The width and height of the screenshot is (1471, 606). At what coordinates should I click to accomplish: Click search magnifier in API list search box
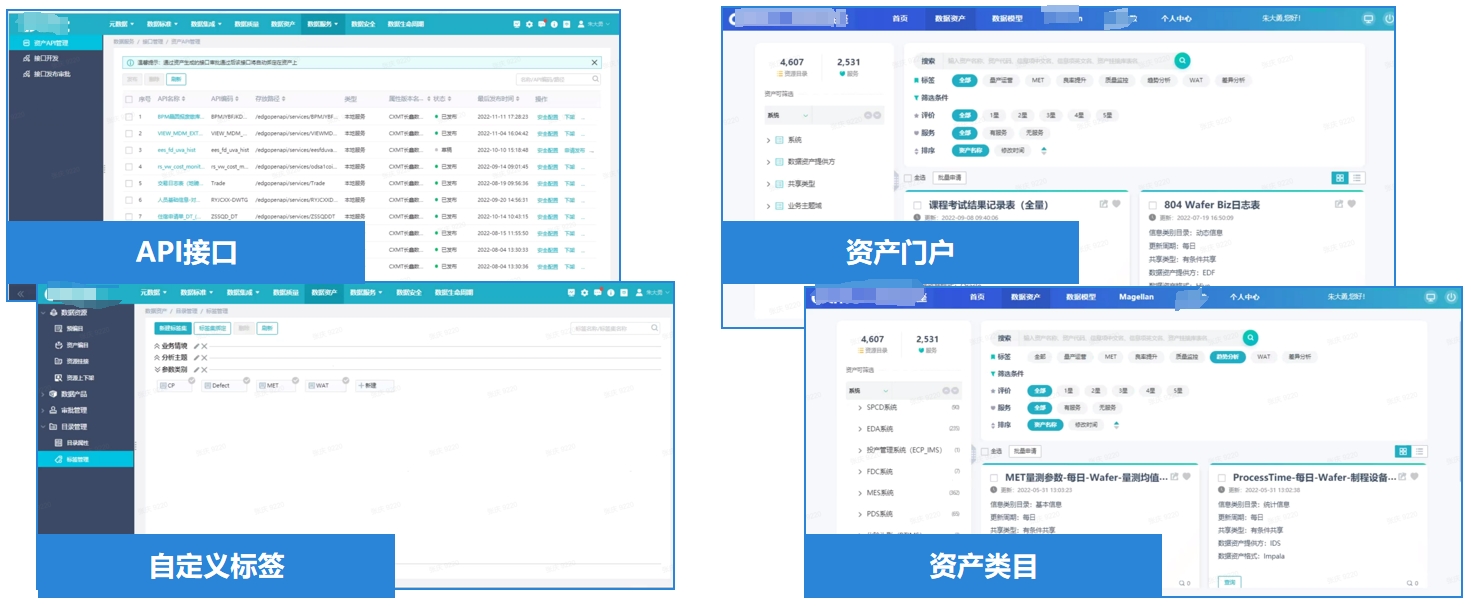point(596,79)
